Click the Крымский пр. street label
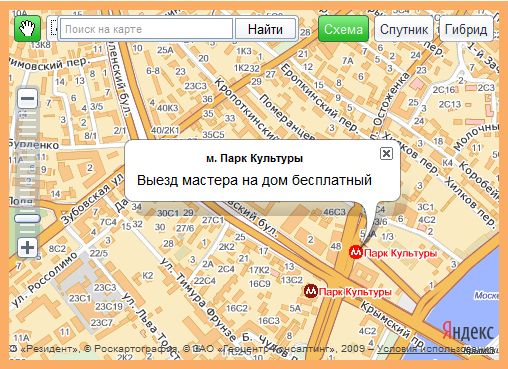Screen dimensions: 508x369 click(x=392, y=325)
